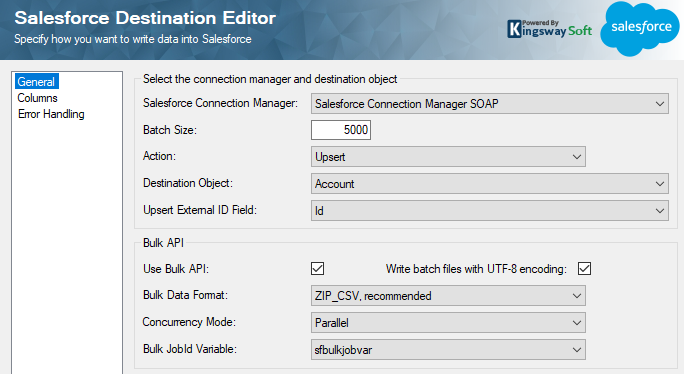Click the 'Salesforce Connection Manager:' label
Image resolution: width=684 pixels, height=374 pixels.
pos(220,103)
